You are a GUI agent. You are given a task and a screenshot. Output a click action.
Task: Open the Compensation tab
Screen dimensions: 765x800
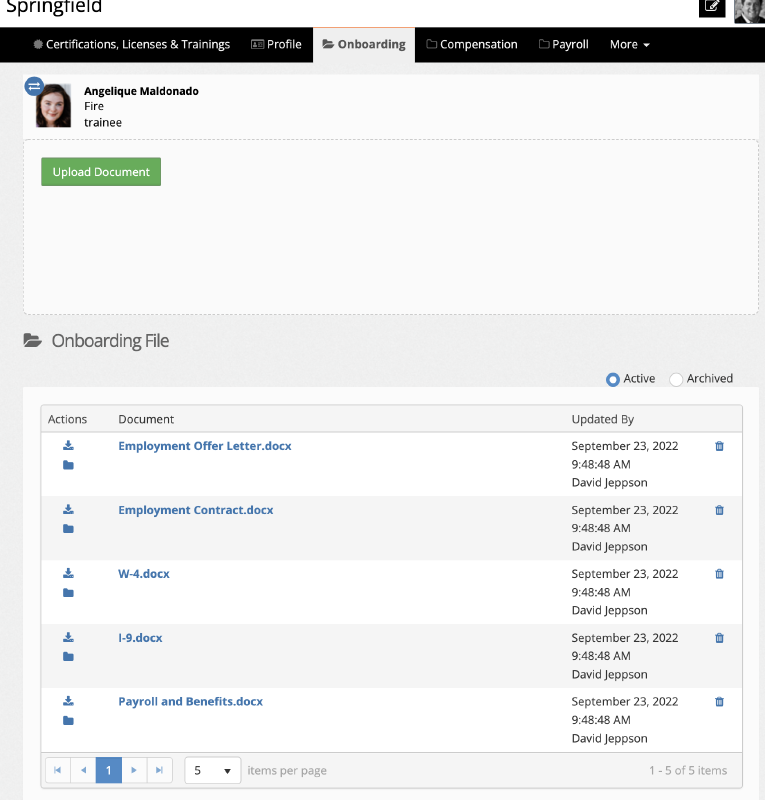(472, 44)
